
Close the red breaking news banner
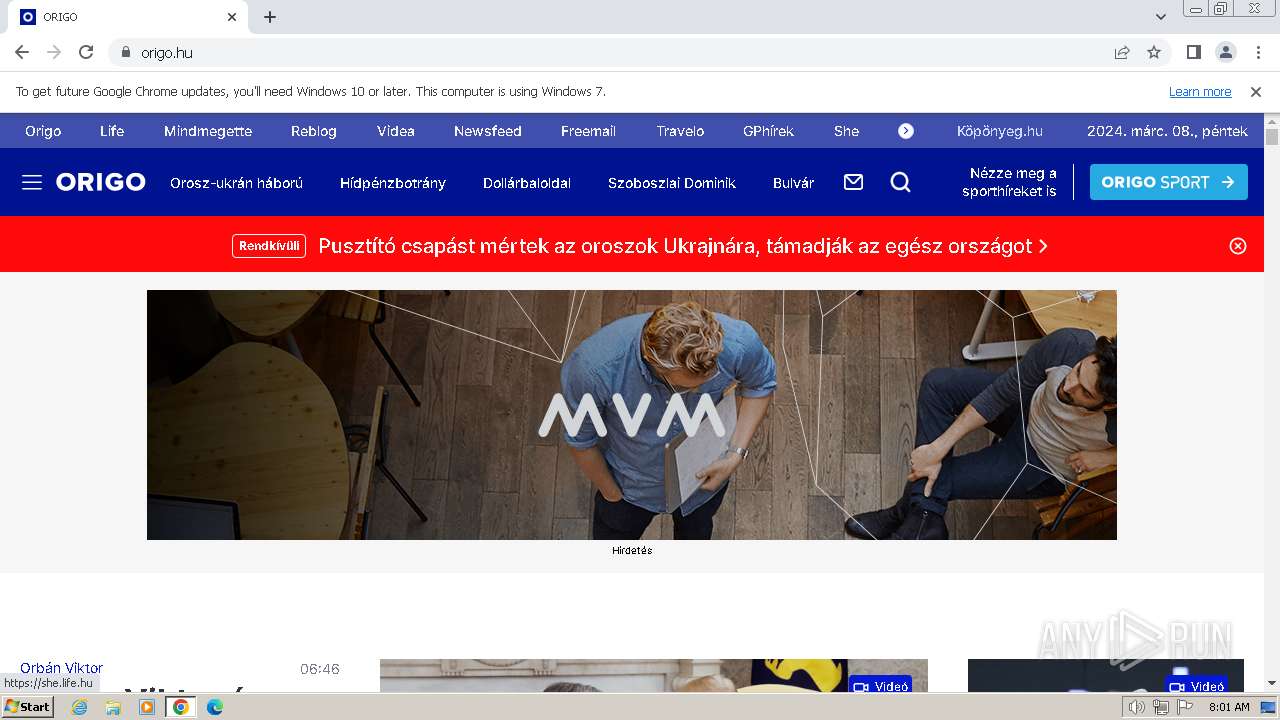coord(1238,246)
